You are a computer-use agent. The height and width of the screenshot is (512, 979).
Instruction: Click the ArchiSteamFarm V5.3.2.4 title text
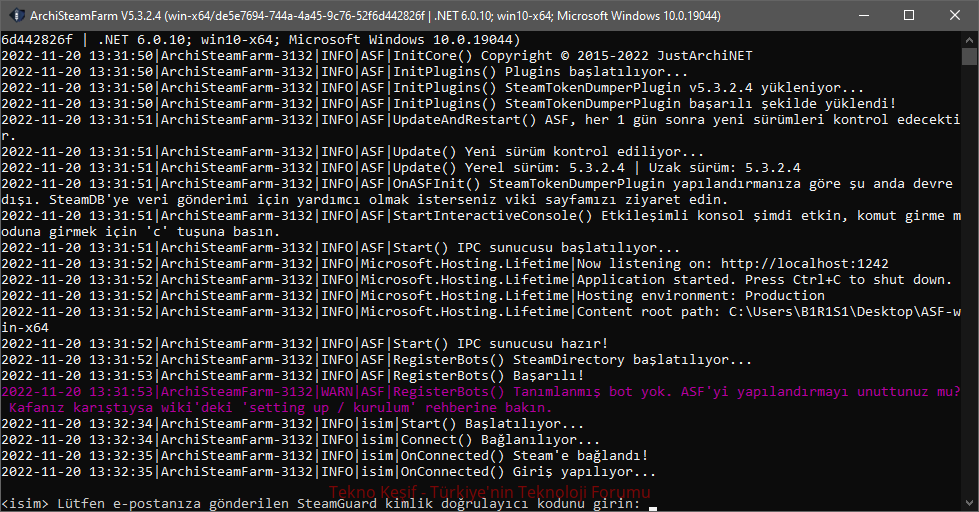click(375, 16)
